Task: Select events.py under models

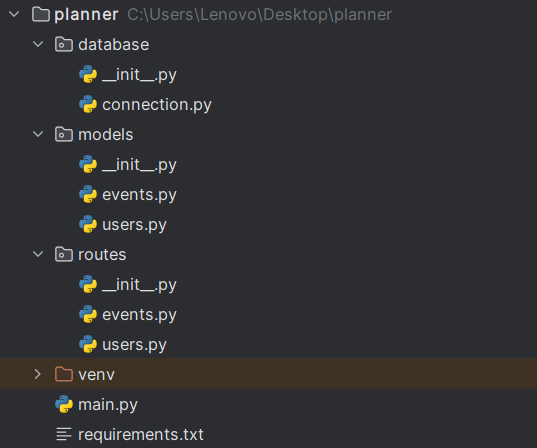Action: [x=139, y=195]
